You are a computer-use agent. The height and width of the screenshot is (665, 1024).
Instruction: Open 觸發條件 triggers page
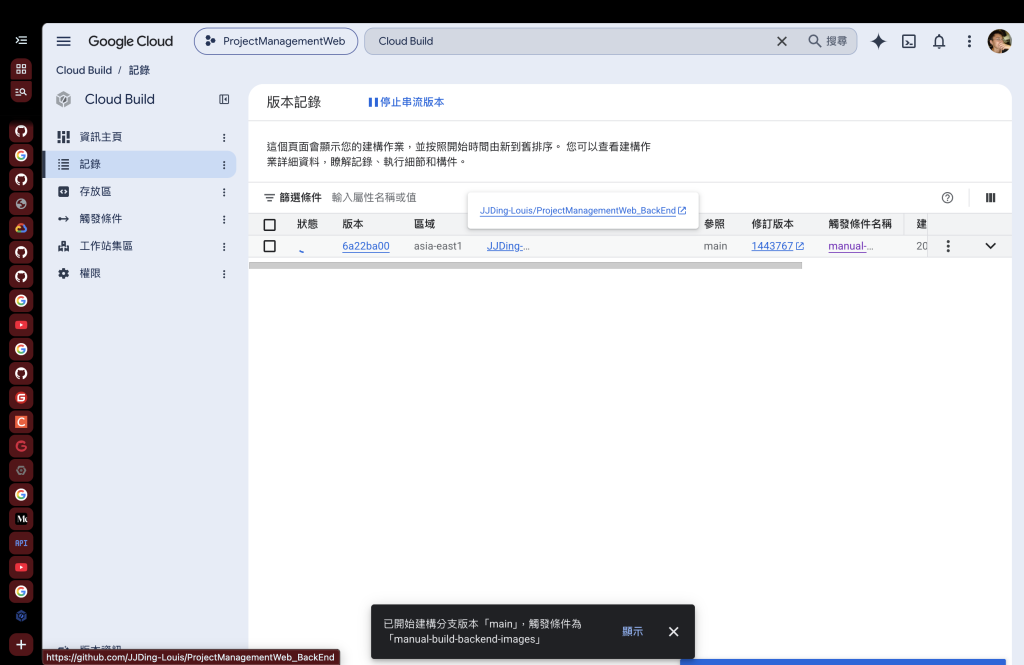click(101, 219)
